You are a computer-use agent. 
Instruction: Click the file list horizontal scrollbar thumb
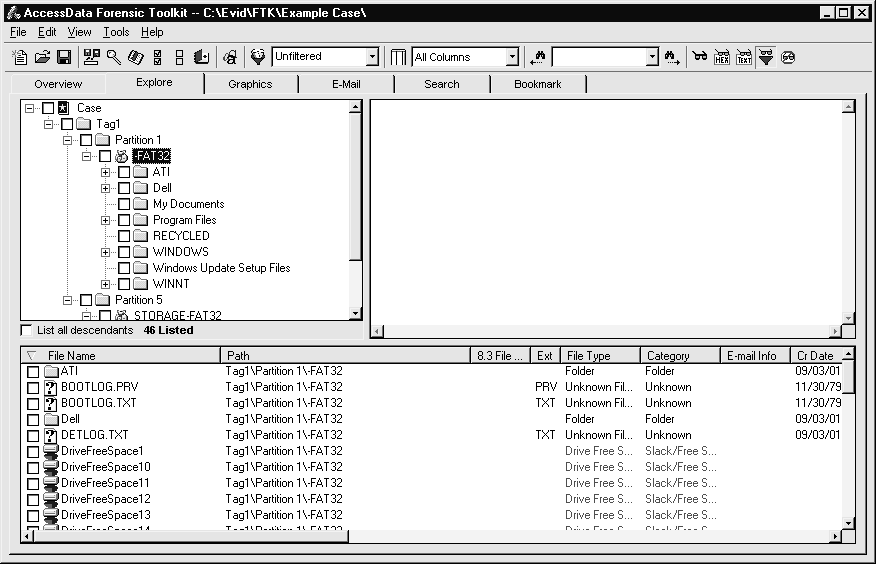pos(191,537)
